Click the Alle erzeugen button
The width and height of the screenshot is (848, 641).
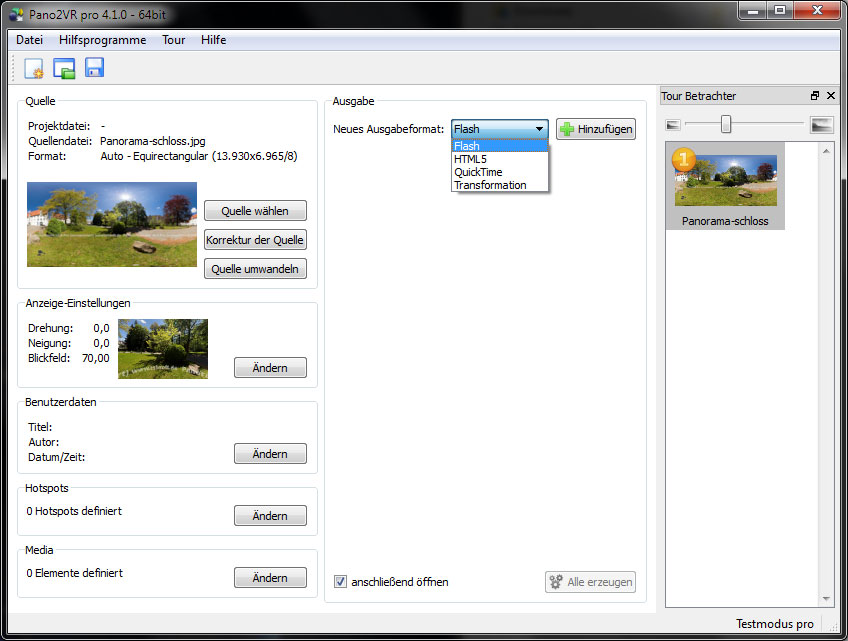point(590,582)
